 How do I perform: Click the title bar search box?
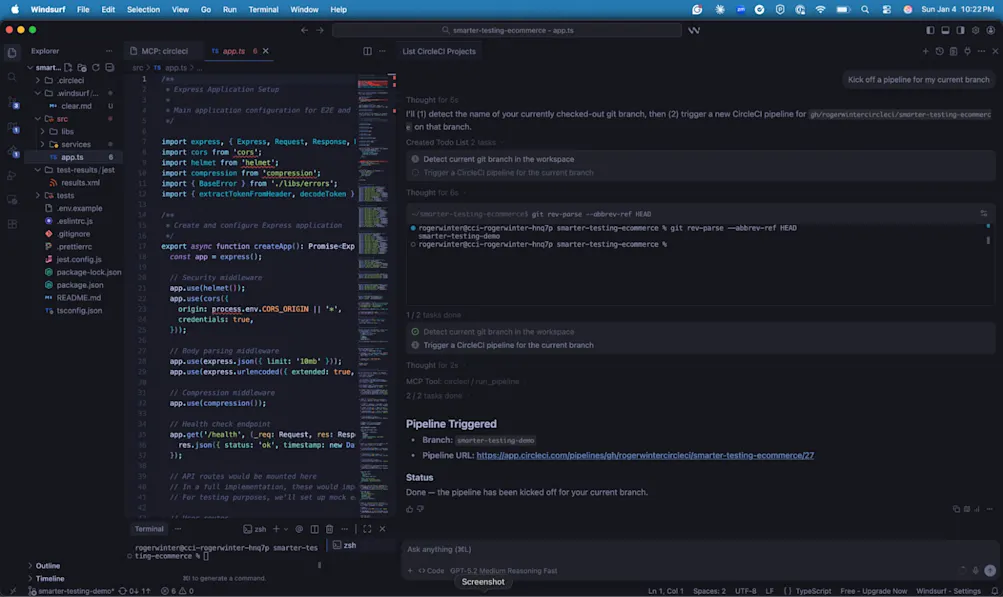click(507, 30)
